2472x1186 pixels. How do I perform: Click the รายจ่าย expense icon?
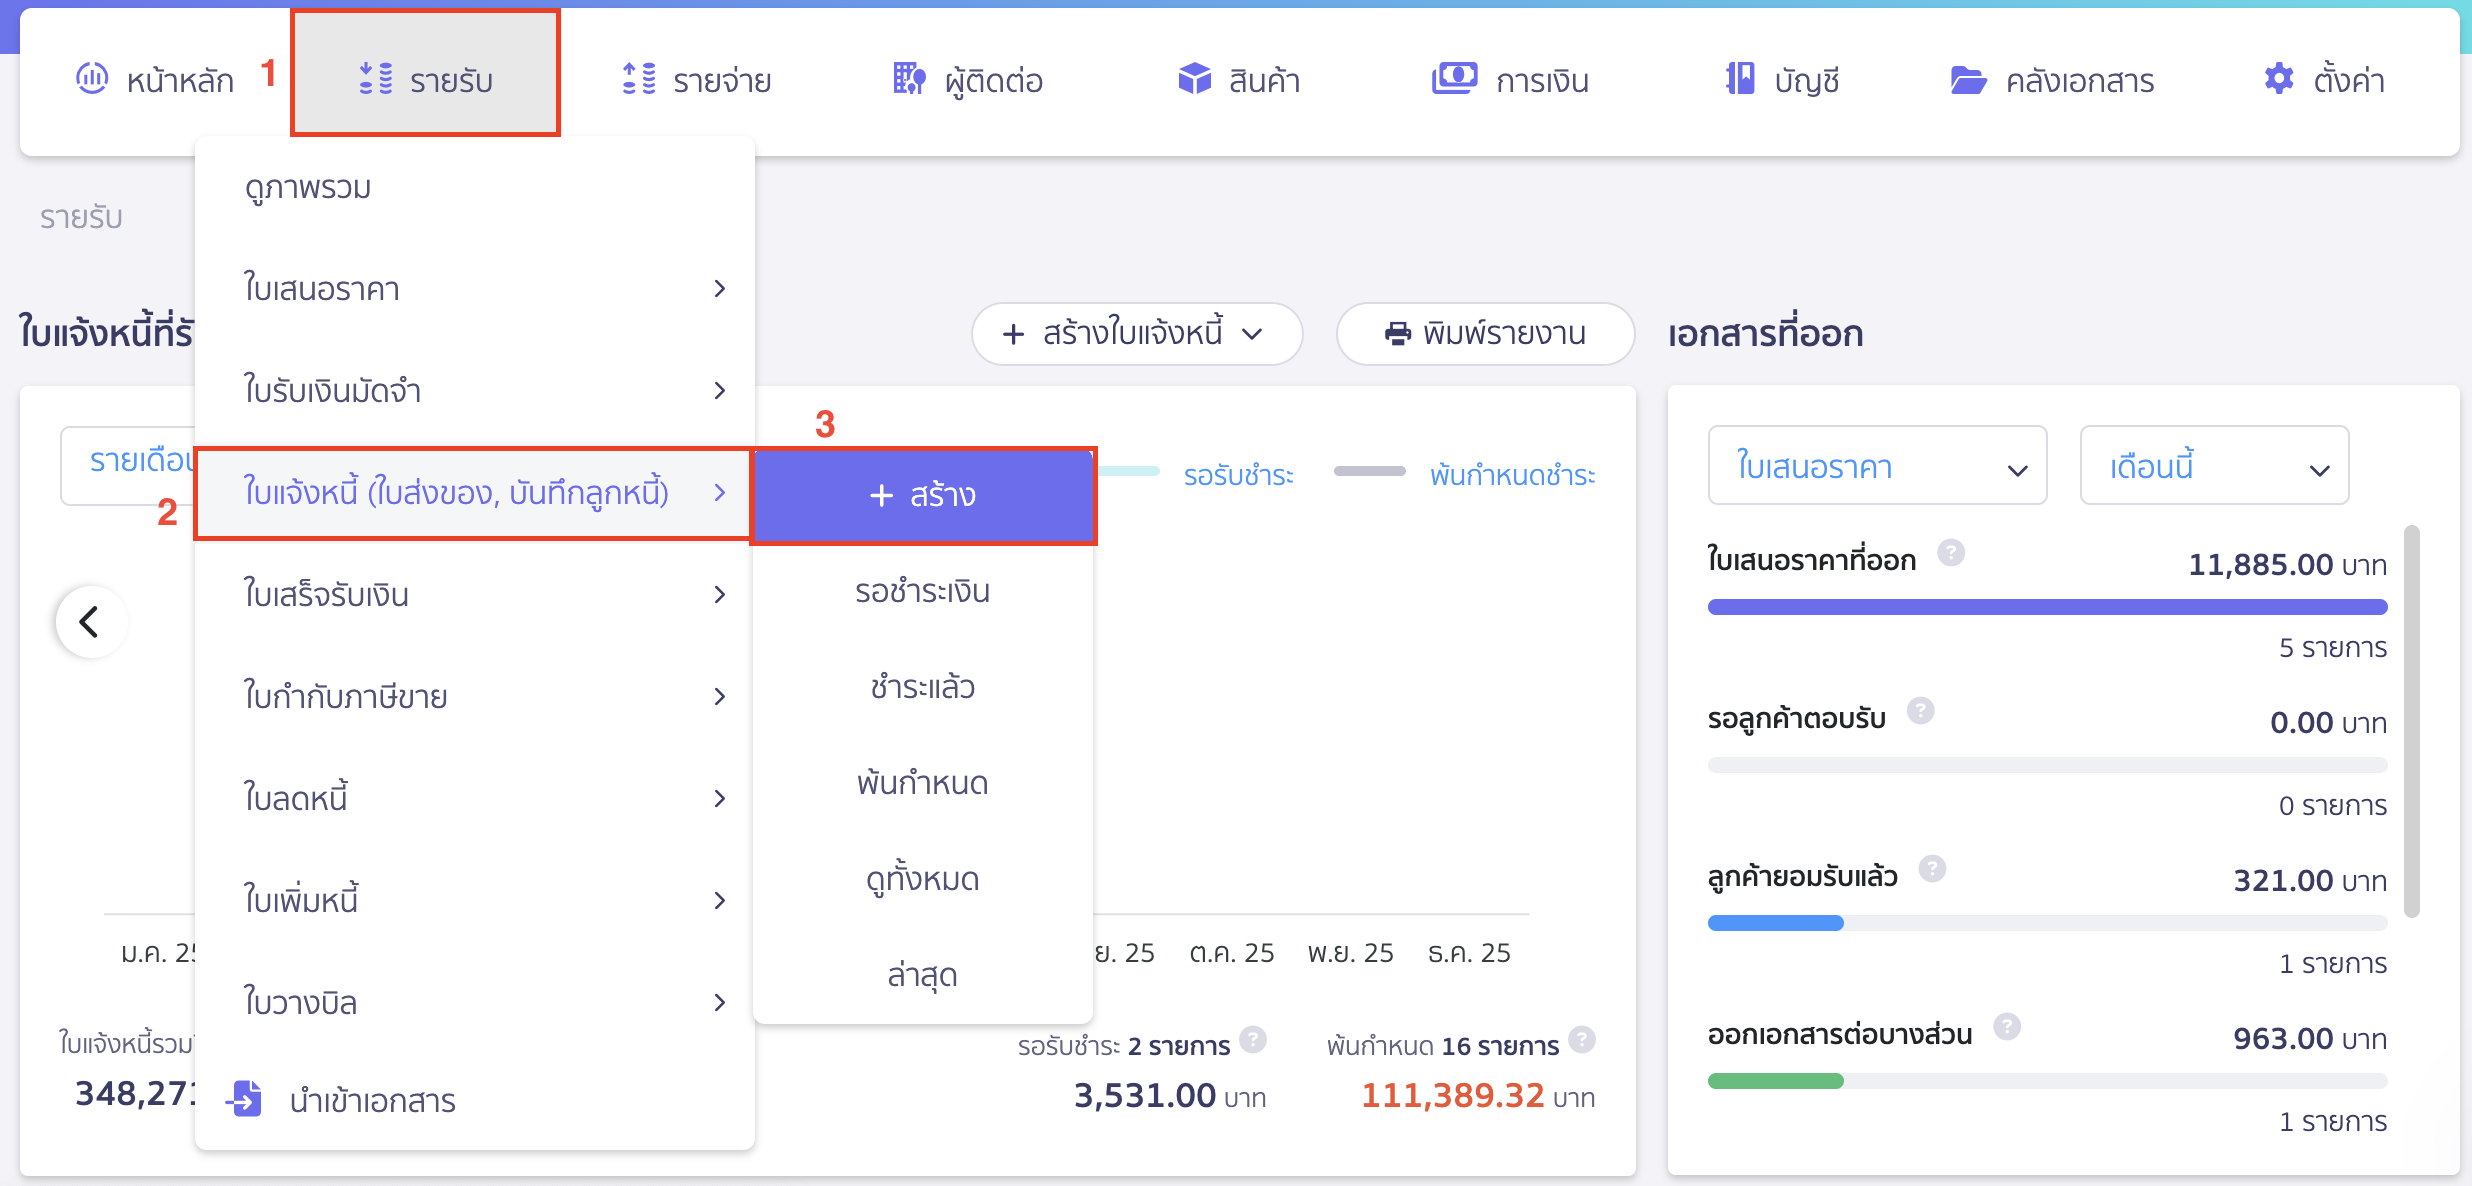(639, 78)
